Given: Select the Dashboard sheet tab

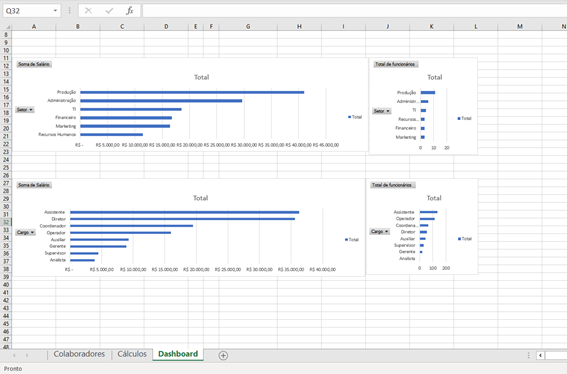Looking at the screenshot, I should click(x=178, y=354).
